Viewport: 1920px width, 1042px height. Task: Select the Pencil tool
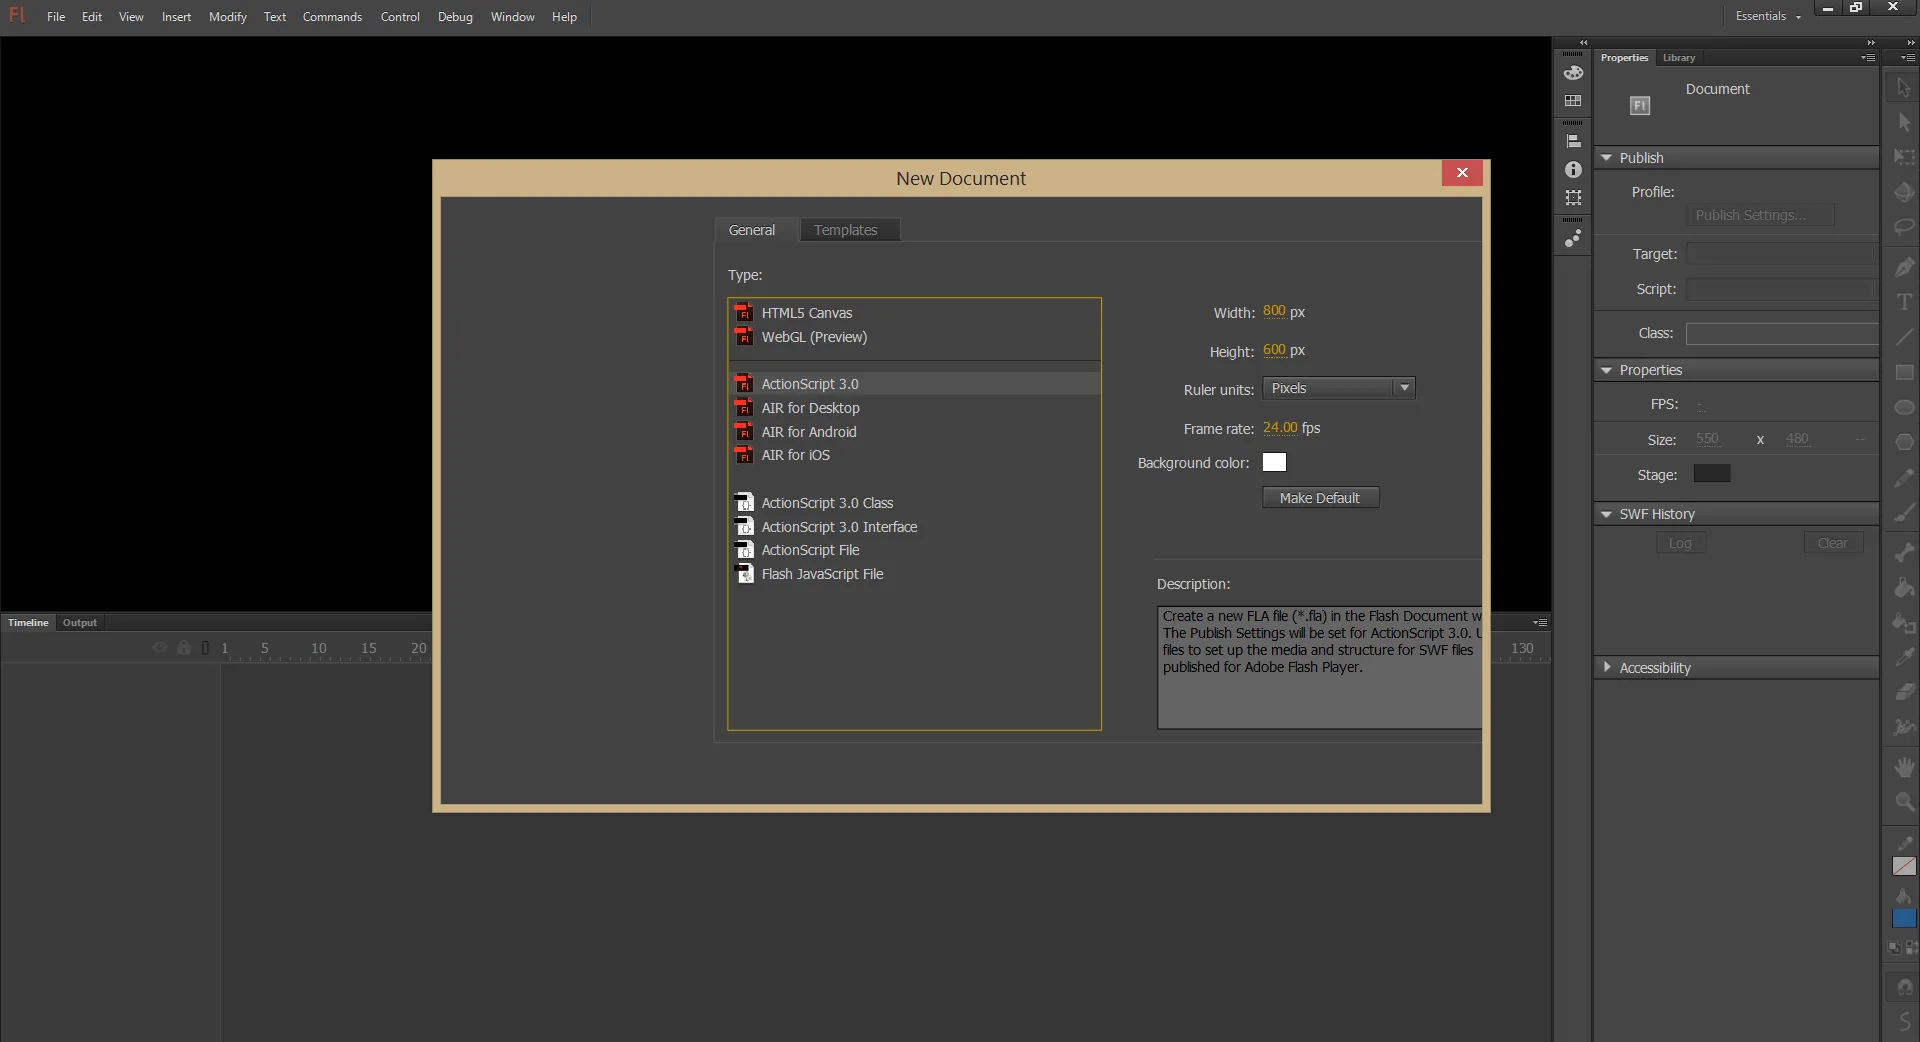click(x=1904, y=478)
